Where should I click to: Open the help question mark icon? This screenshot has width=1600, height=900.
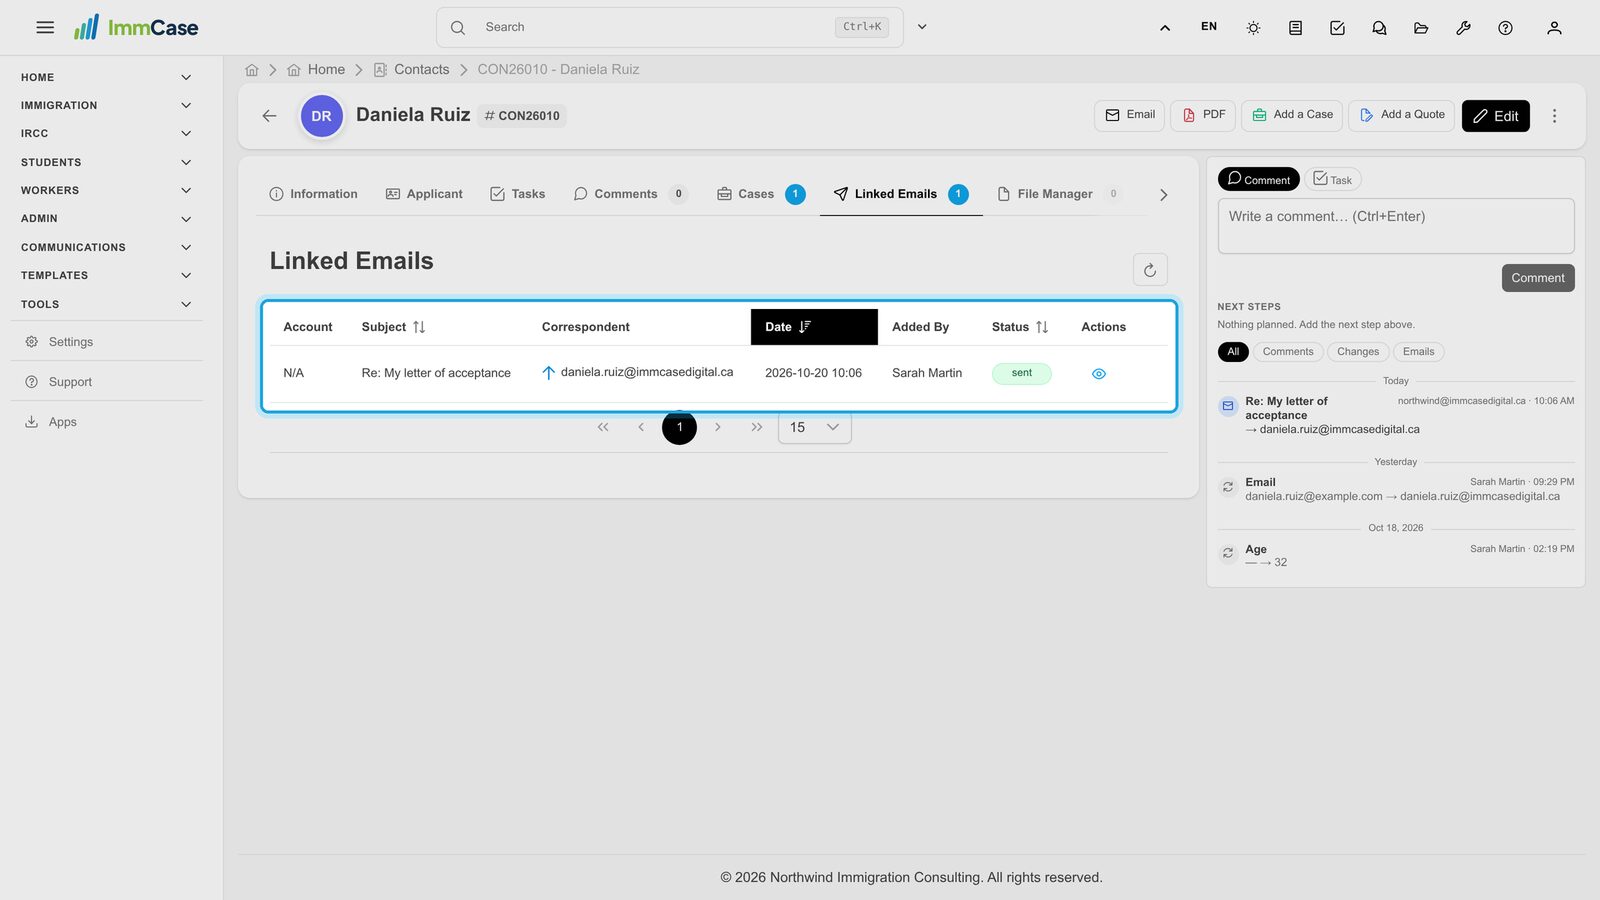[x=1505, y=28]
